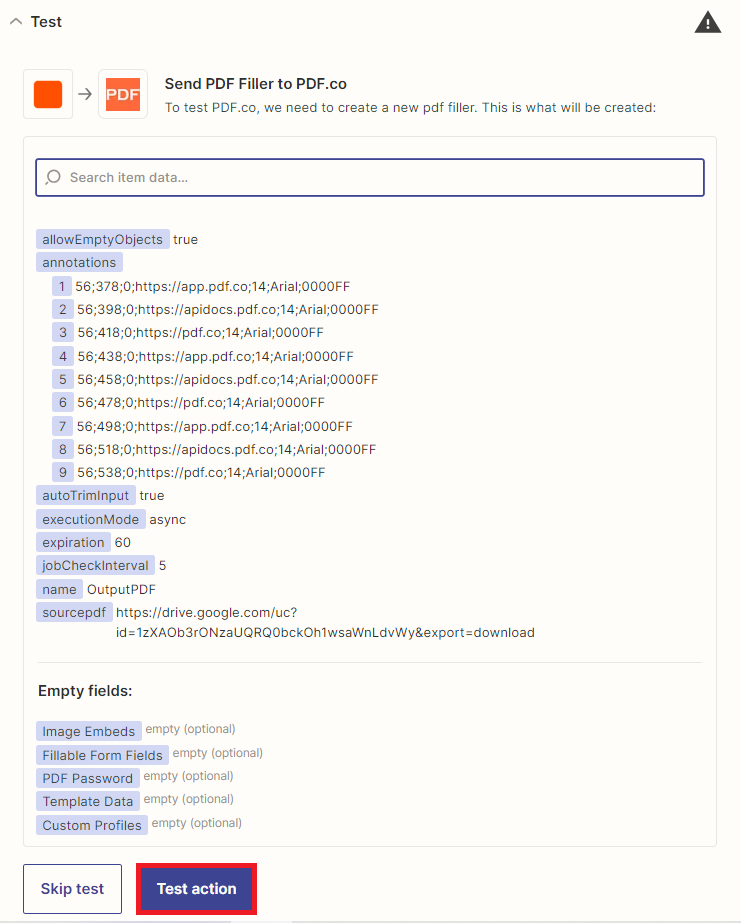Focus the Search item data field
This screenshot has height=923, width=741.
coord(370,177)
